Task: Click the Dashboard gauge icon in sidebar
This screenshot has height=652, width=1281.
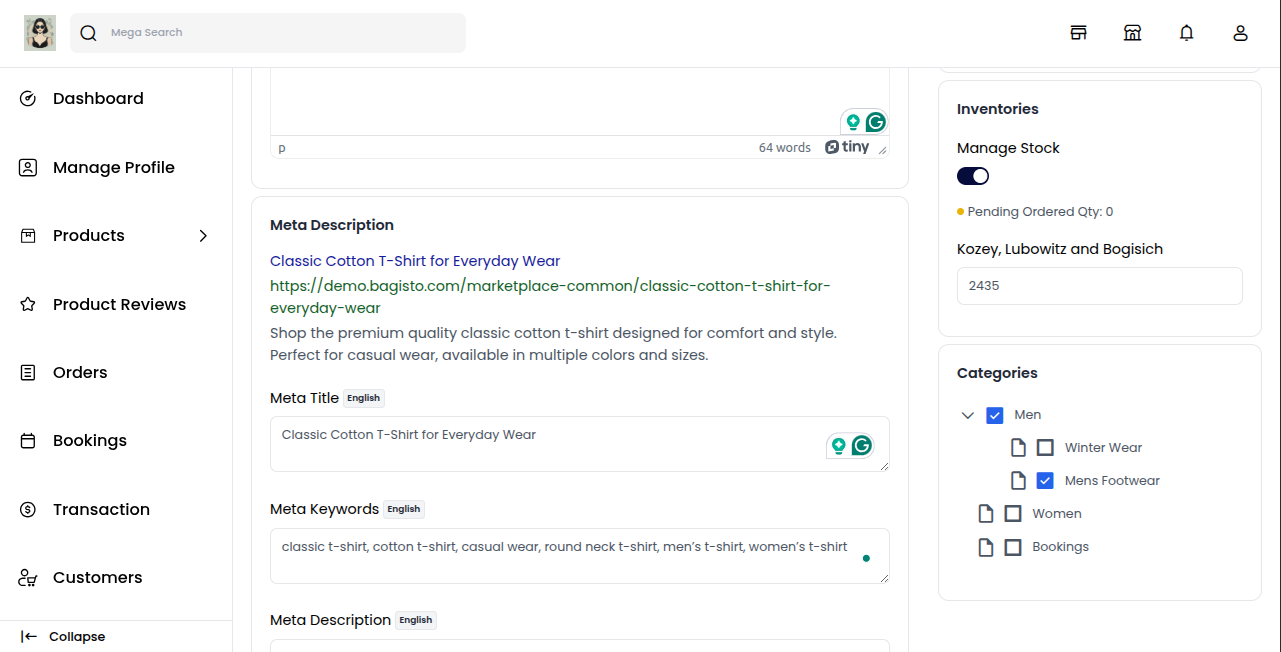Action: tap(28, 98)
